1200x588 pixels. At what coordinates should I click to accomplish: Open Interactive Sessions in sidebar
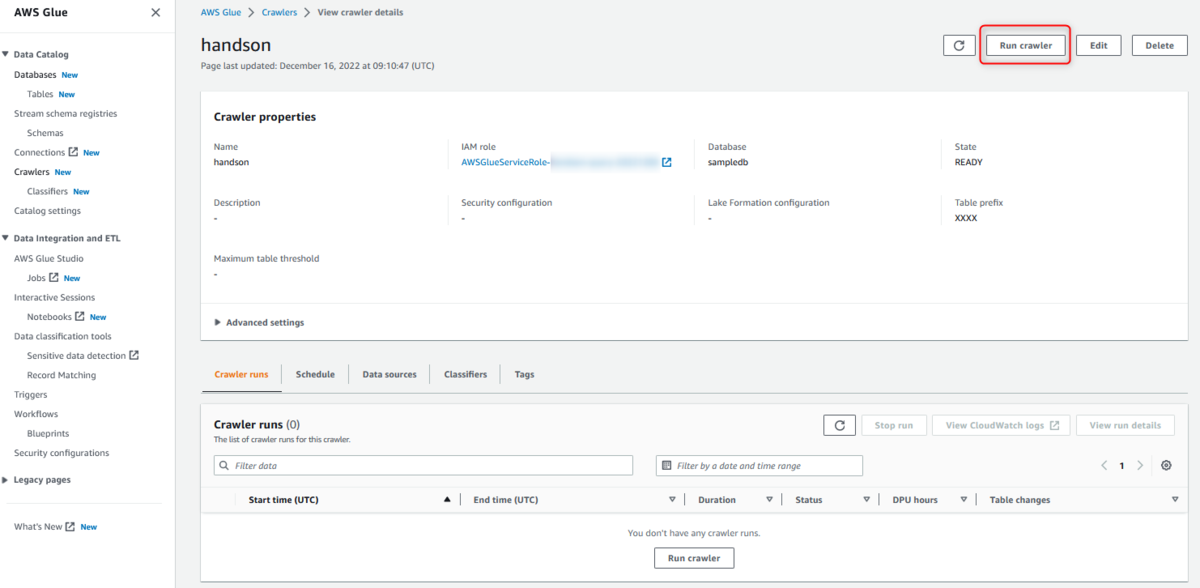coord(54,297)
